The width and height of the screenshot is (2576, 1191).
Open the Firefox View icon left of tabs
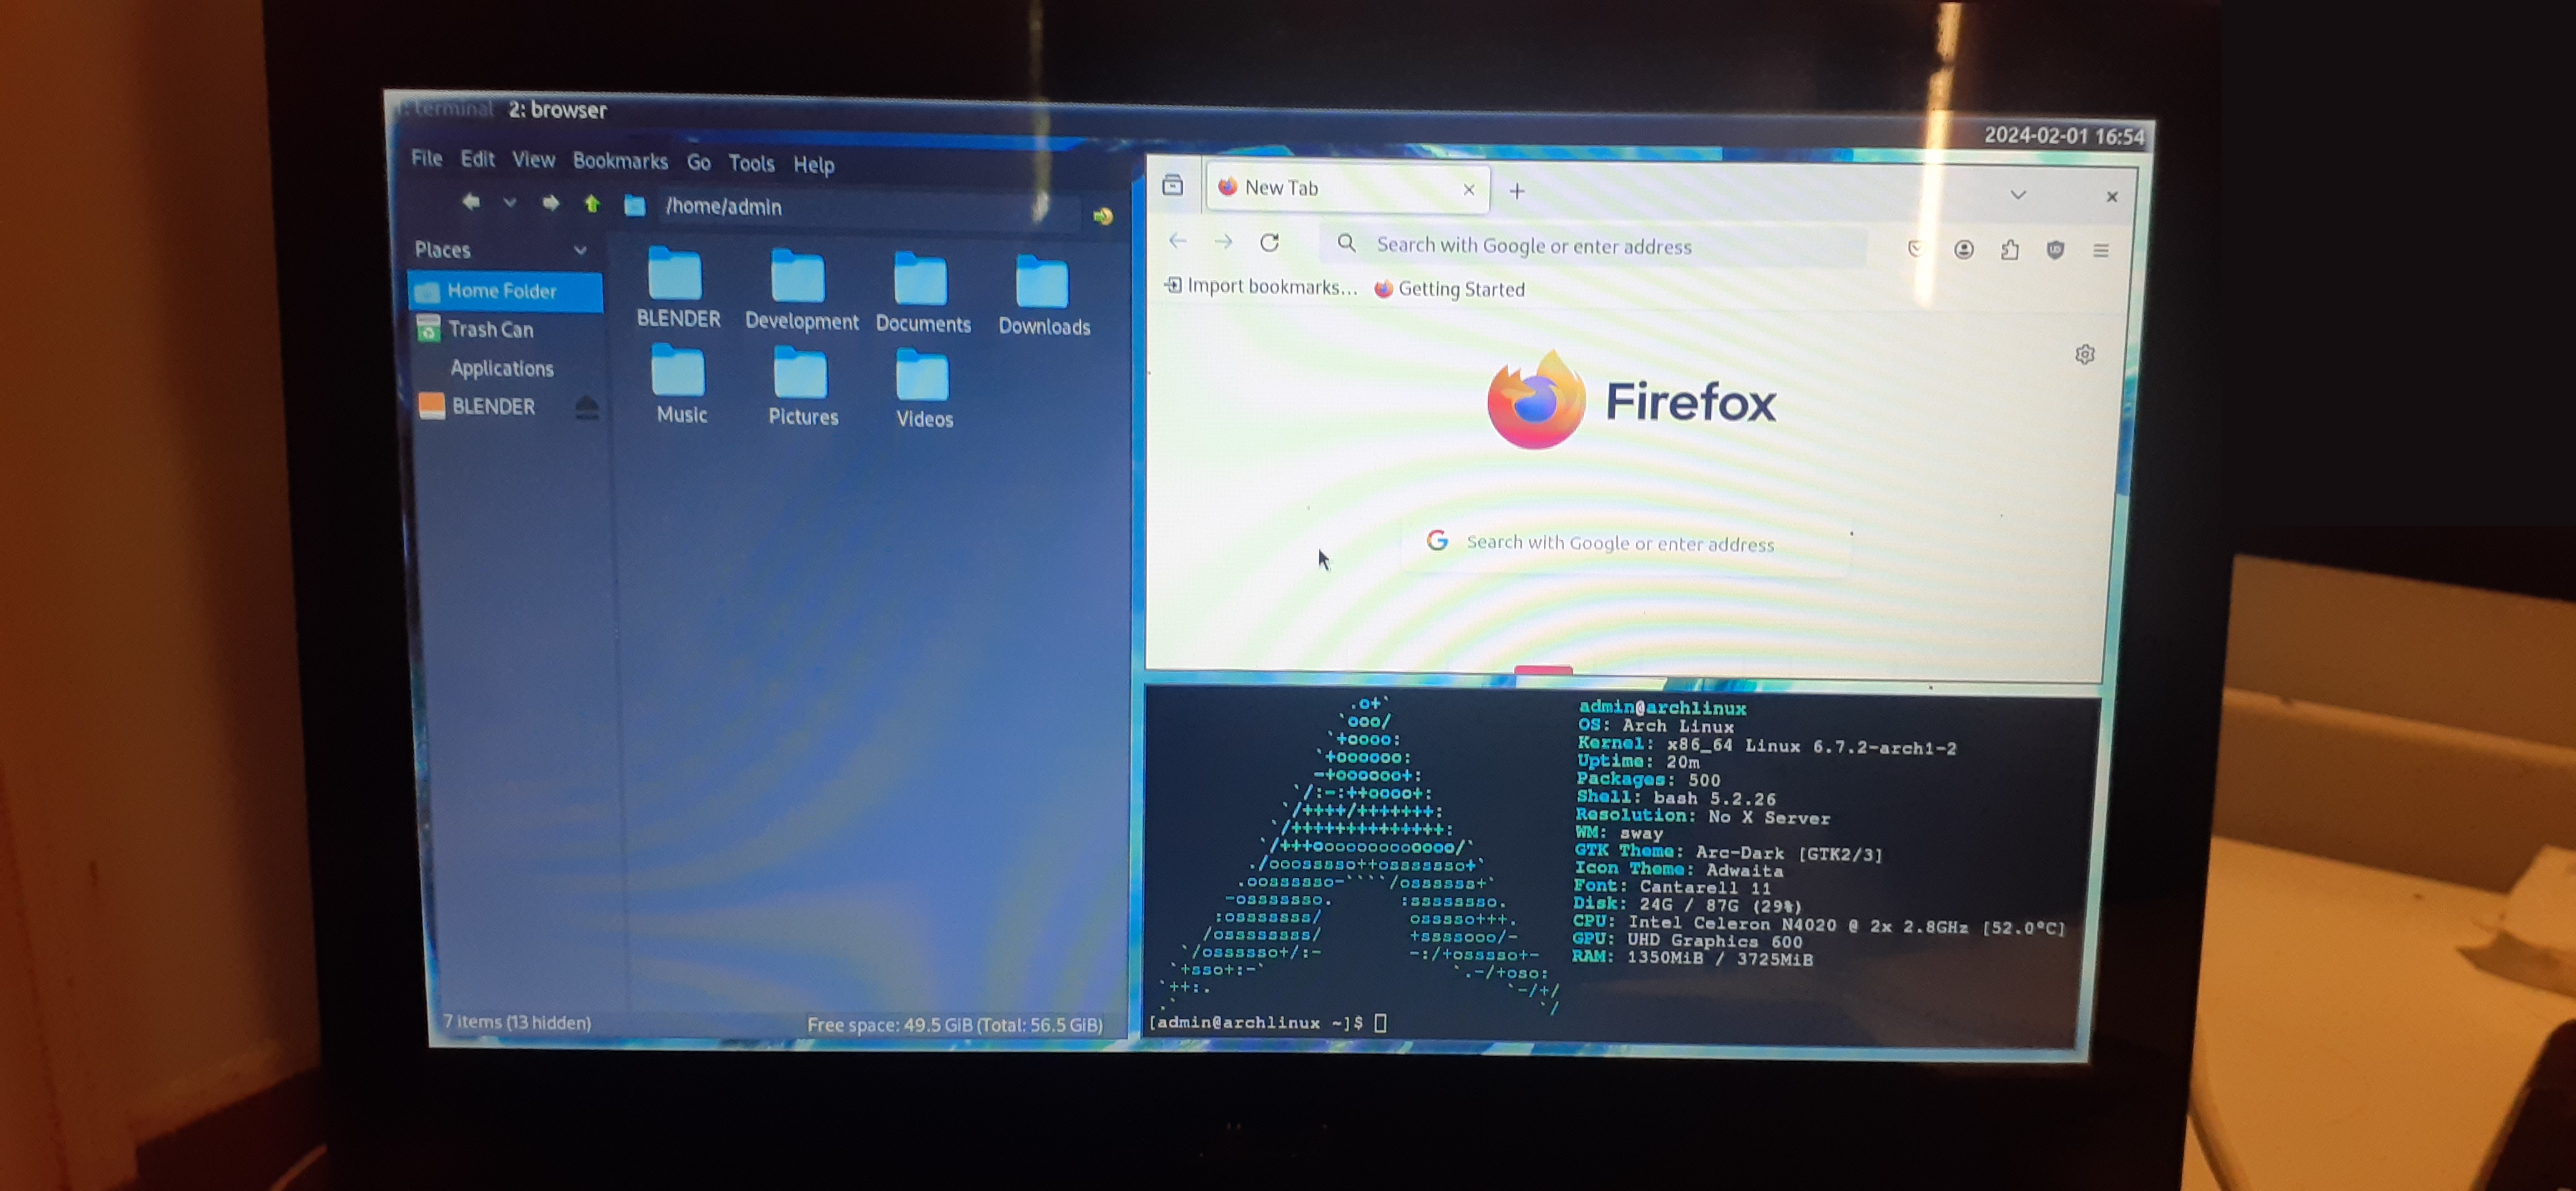pyautogui.click(x=1172, y=185)
